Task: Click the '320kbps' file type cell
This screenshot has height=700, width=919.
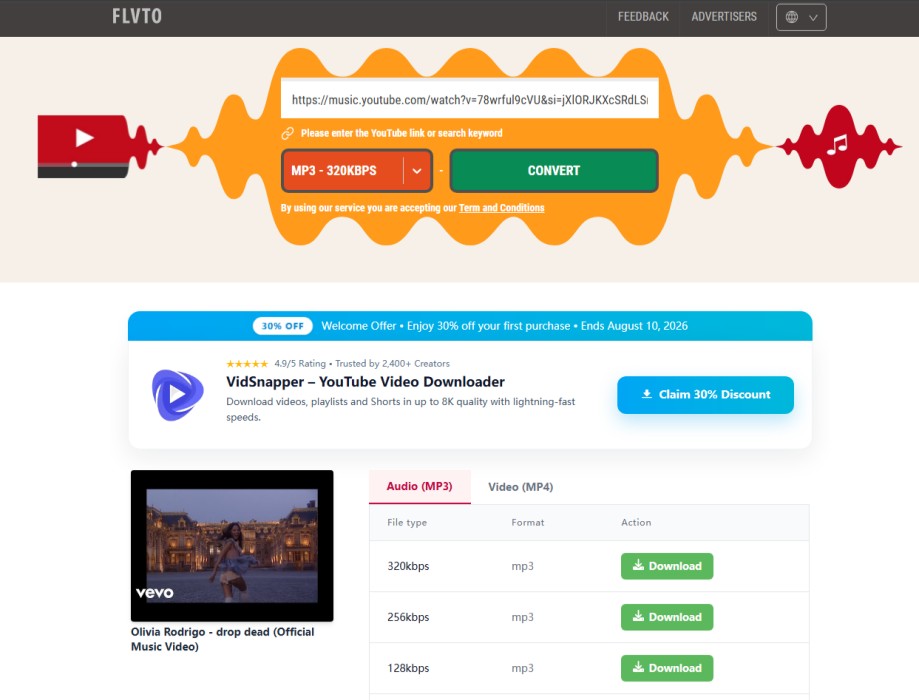Action: 408,566
